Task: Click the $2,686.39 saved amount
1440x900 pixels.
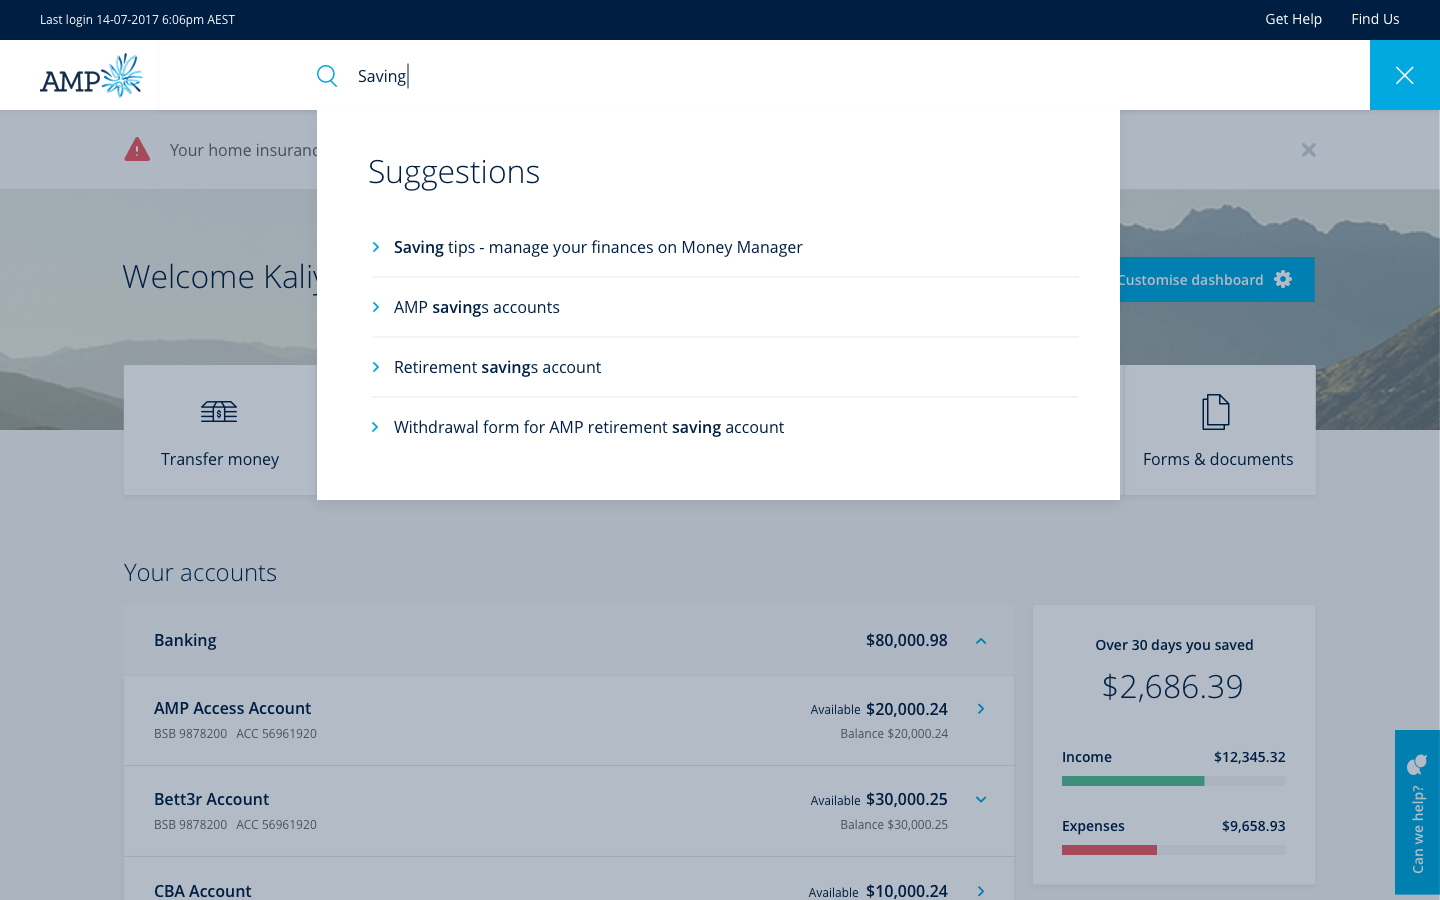Action: [1173, 686]
